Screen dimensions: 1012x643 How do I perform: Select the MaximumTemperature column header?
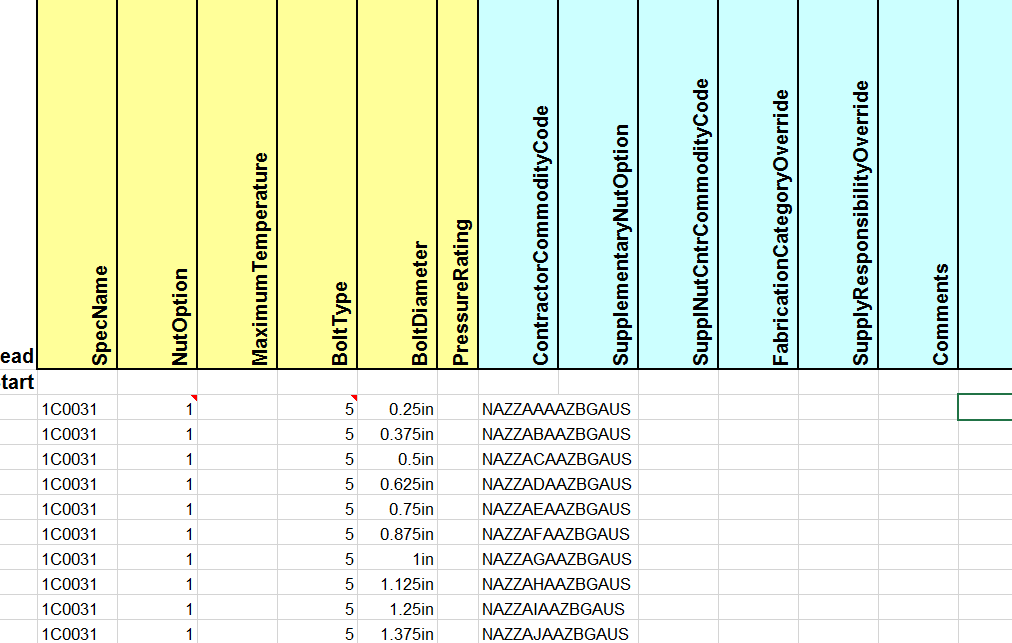[237, 184]
